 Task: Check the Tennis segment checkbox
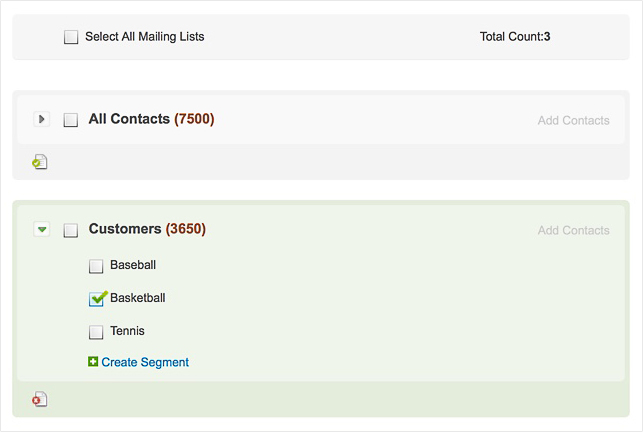(96, 332)
